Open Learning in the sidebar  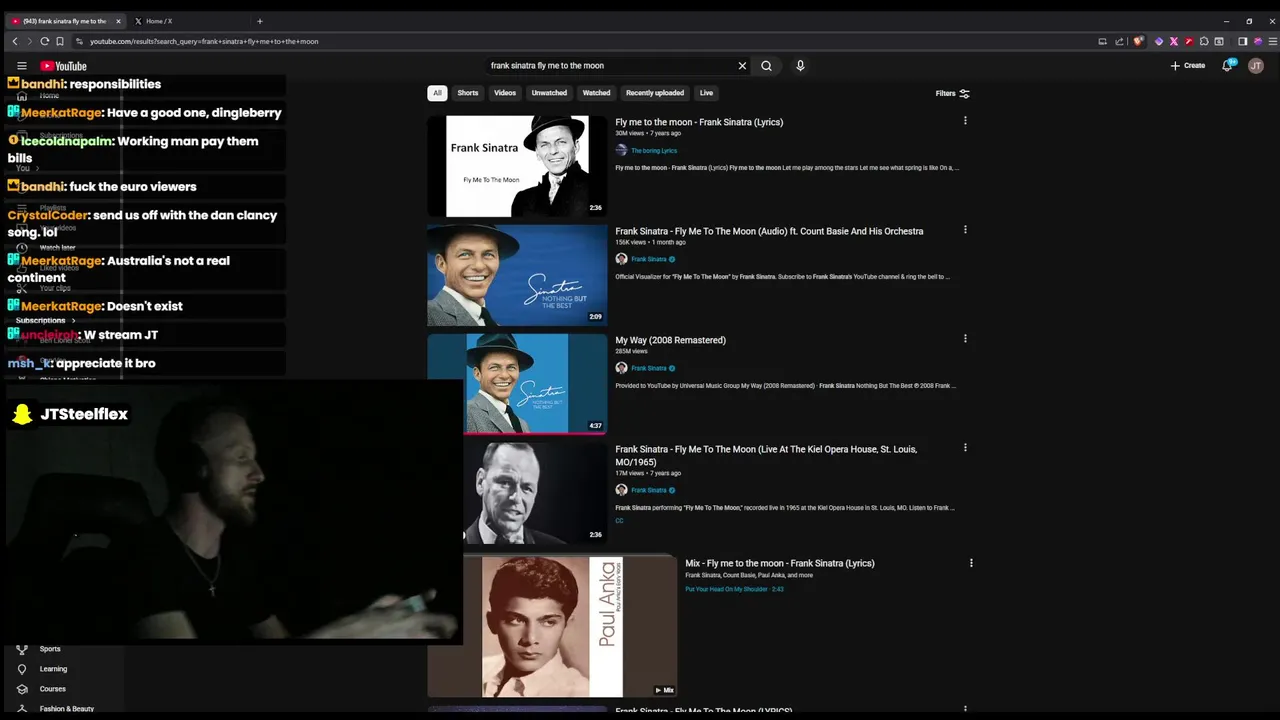click(53, 669)
